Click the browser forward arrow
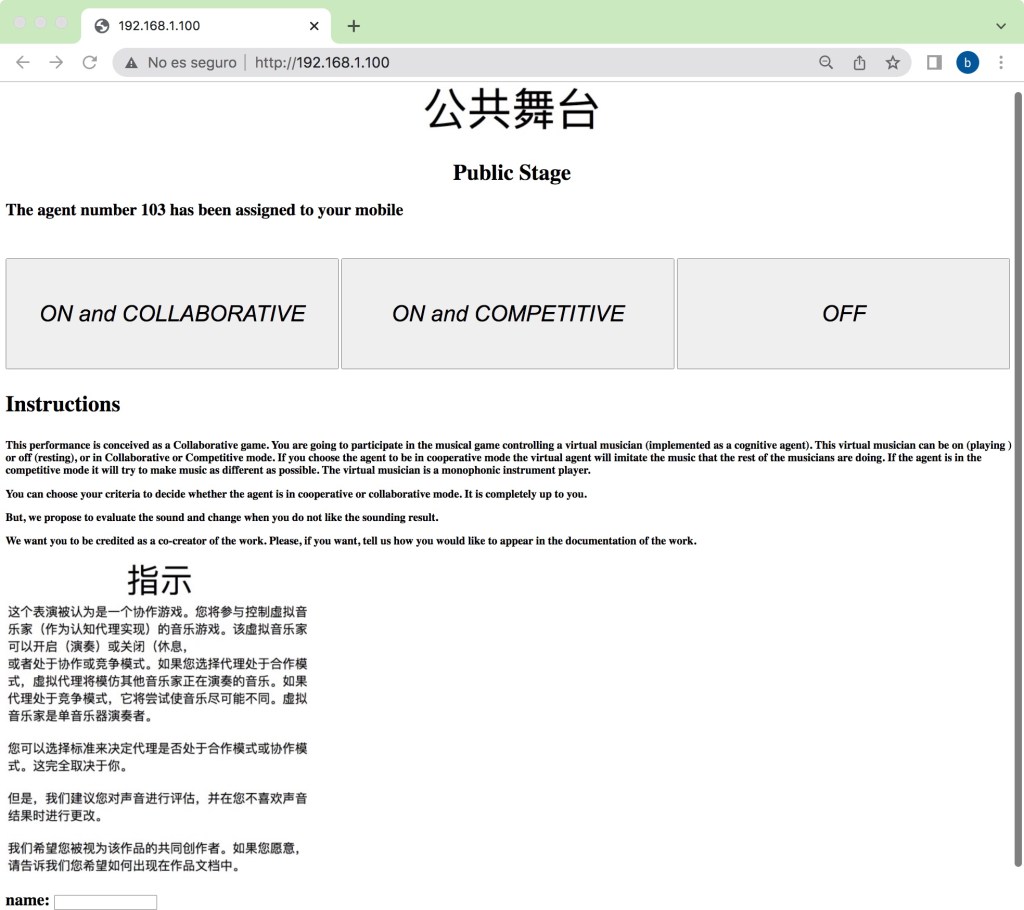The height and width of the screenshot is (910, 1024). point(56,62)
